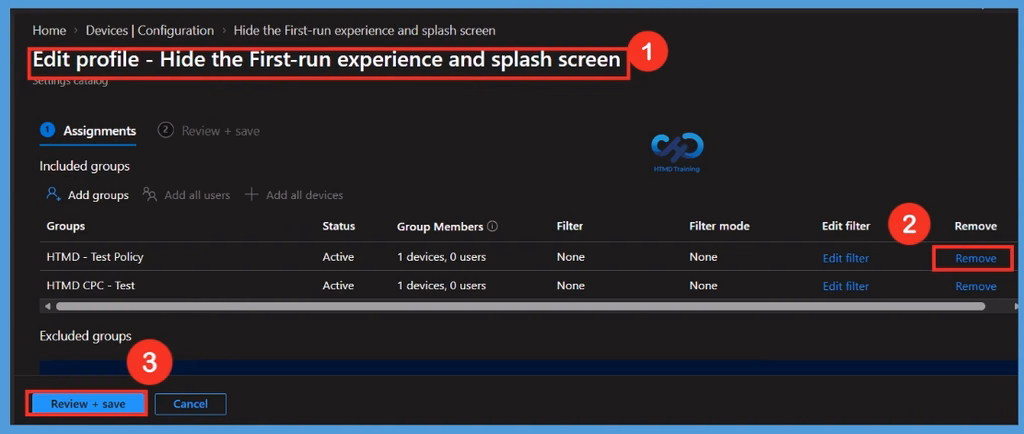
Task: Click the Add all devices label
Action: pos(304,195)
